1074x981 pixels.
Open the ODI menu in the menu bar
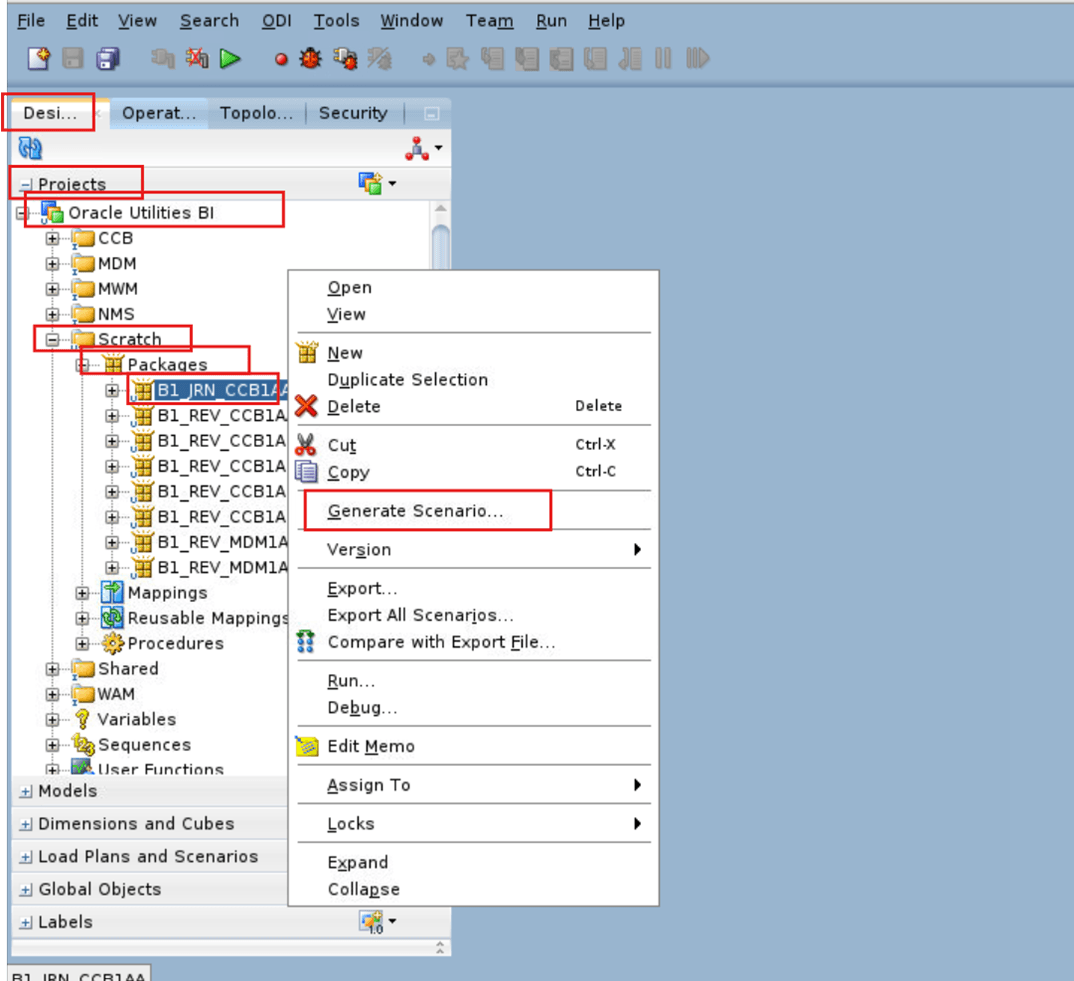pyautogui.click(x=276, y=20)
